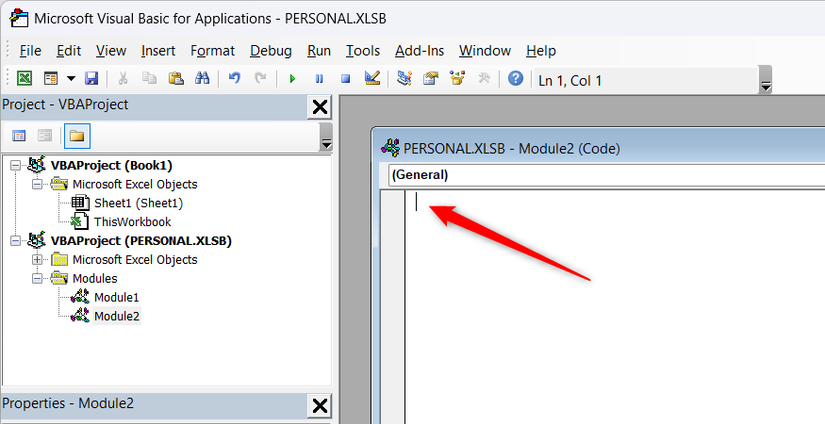This screenshot has height=424, width=825.
Task: Open the Run menu
Action: pos(319,51)
